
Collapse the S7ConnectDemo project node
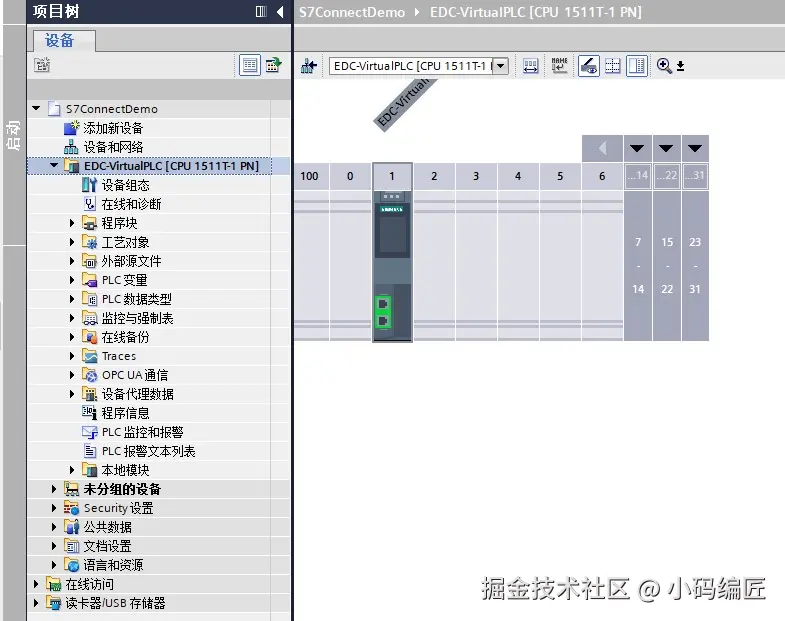click(x=36, y=108)
